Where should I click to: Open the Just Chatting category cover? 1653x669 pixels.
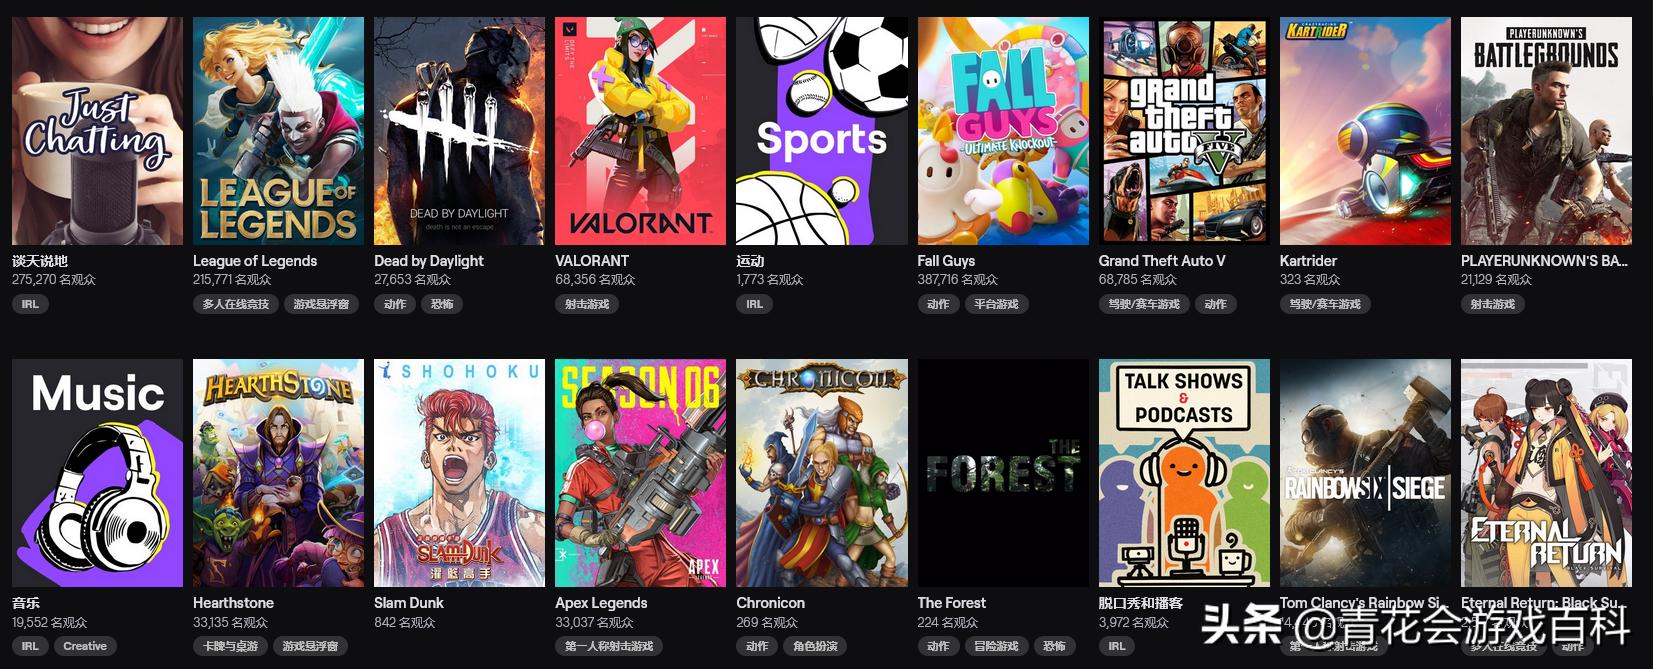[x=97, y=131]
